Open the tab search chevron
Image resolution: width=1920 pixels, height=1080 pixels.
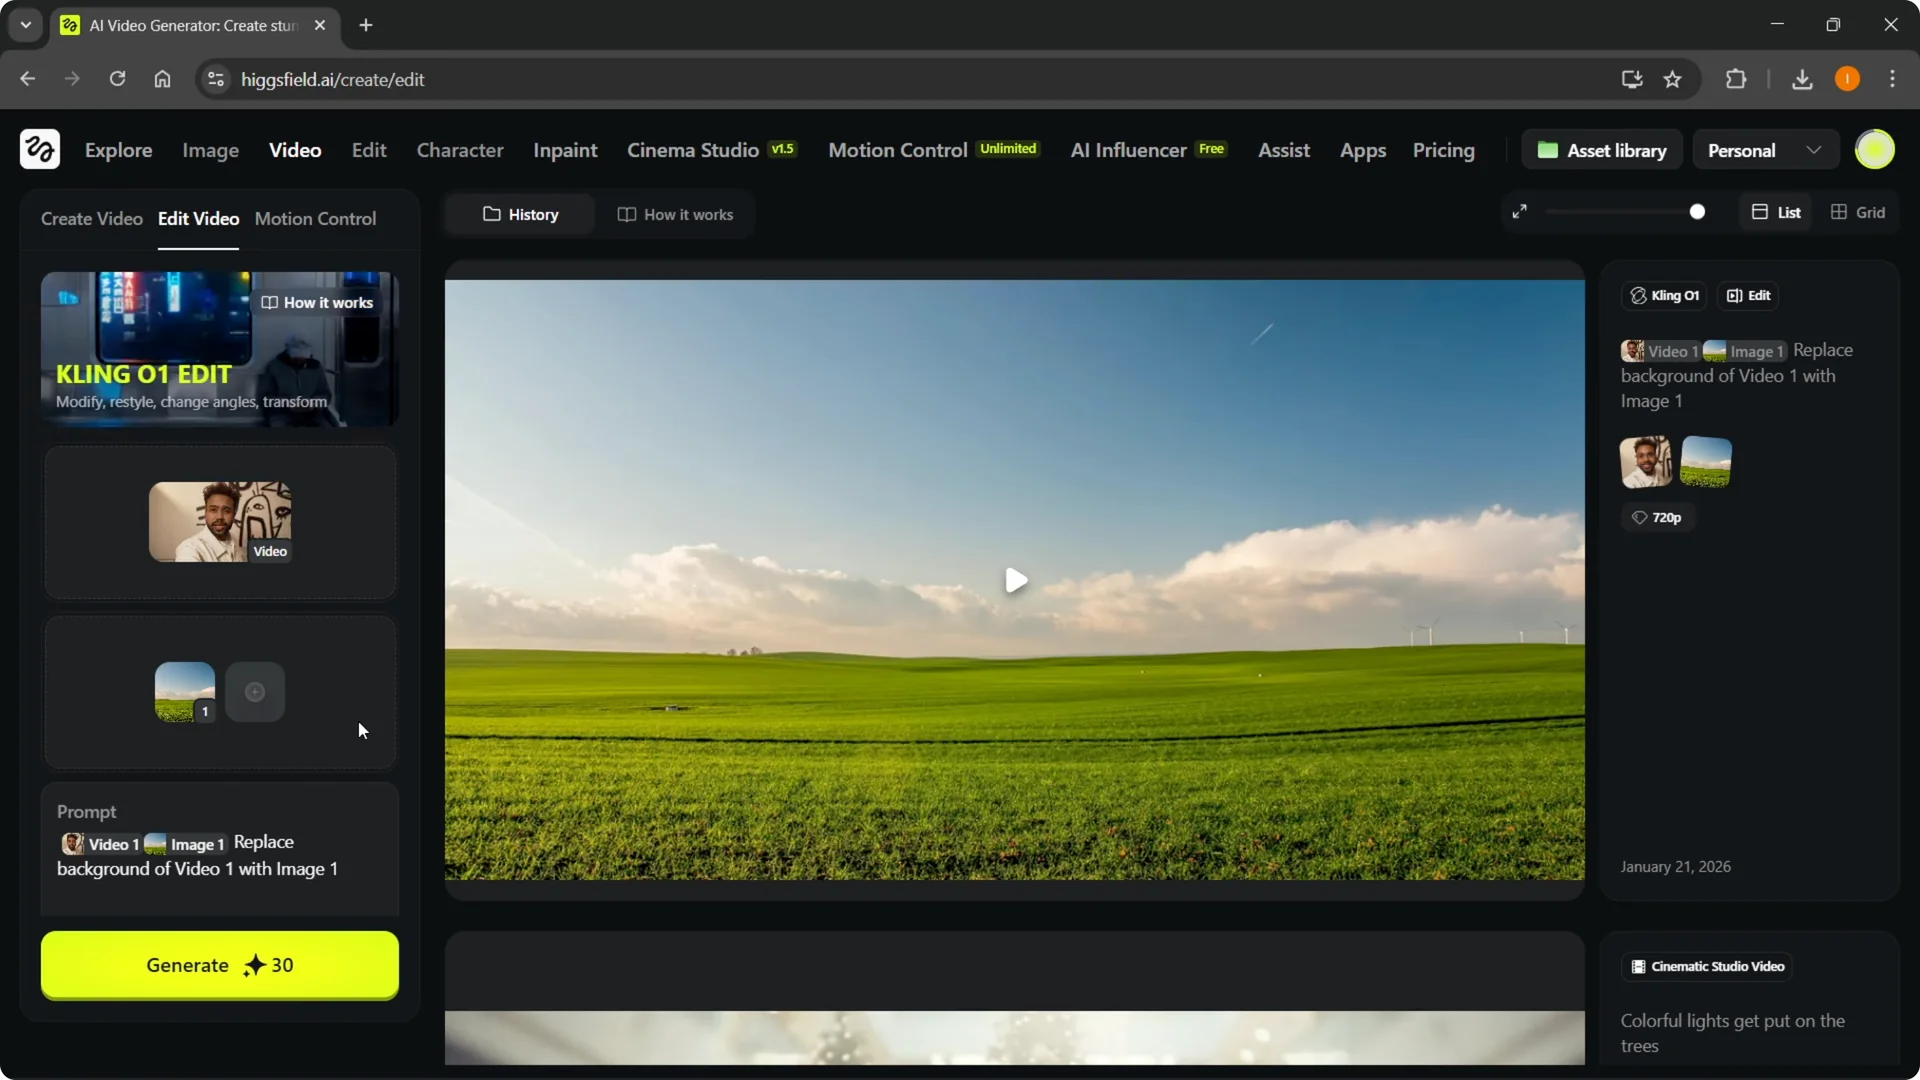[25, 25]
